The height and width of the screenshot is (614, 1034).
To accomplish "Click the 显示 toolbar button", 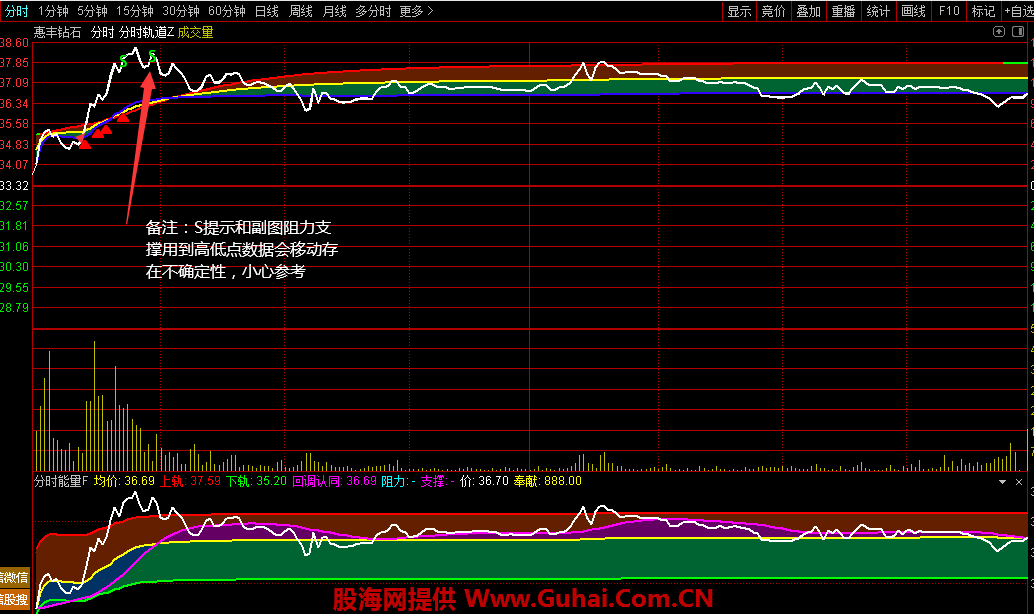I will click(x=739, y=11).
